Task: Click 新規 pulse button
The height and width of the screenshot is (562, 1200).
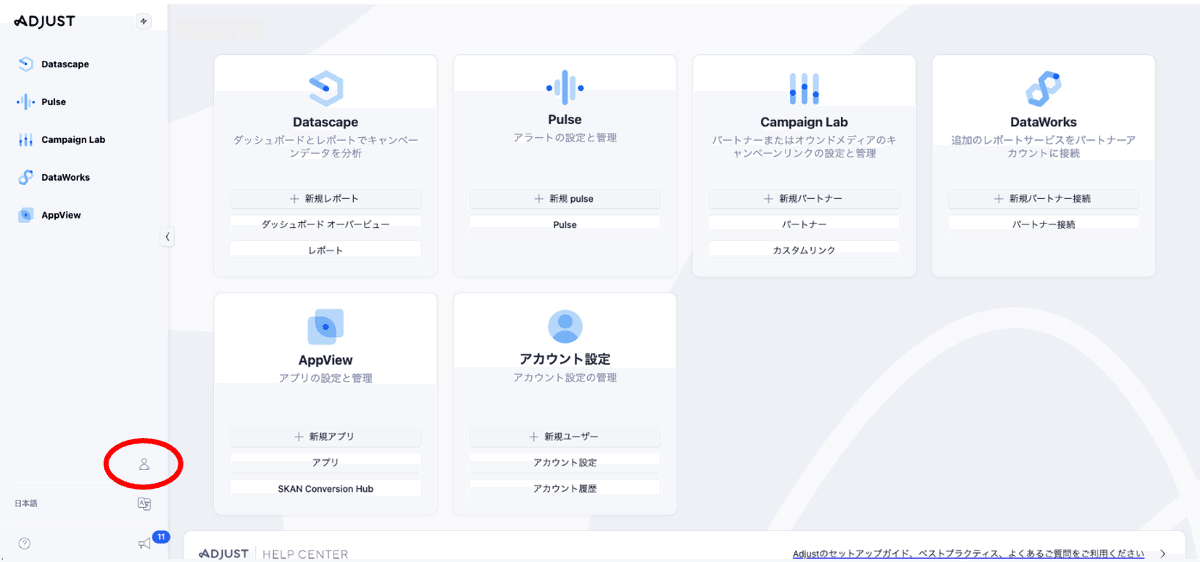Action: pos(565,199)
